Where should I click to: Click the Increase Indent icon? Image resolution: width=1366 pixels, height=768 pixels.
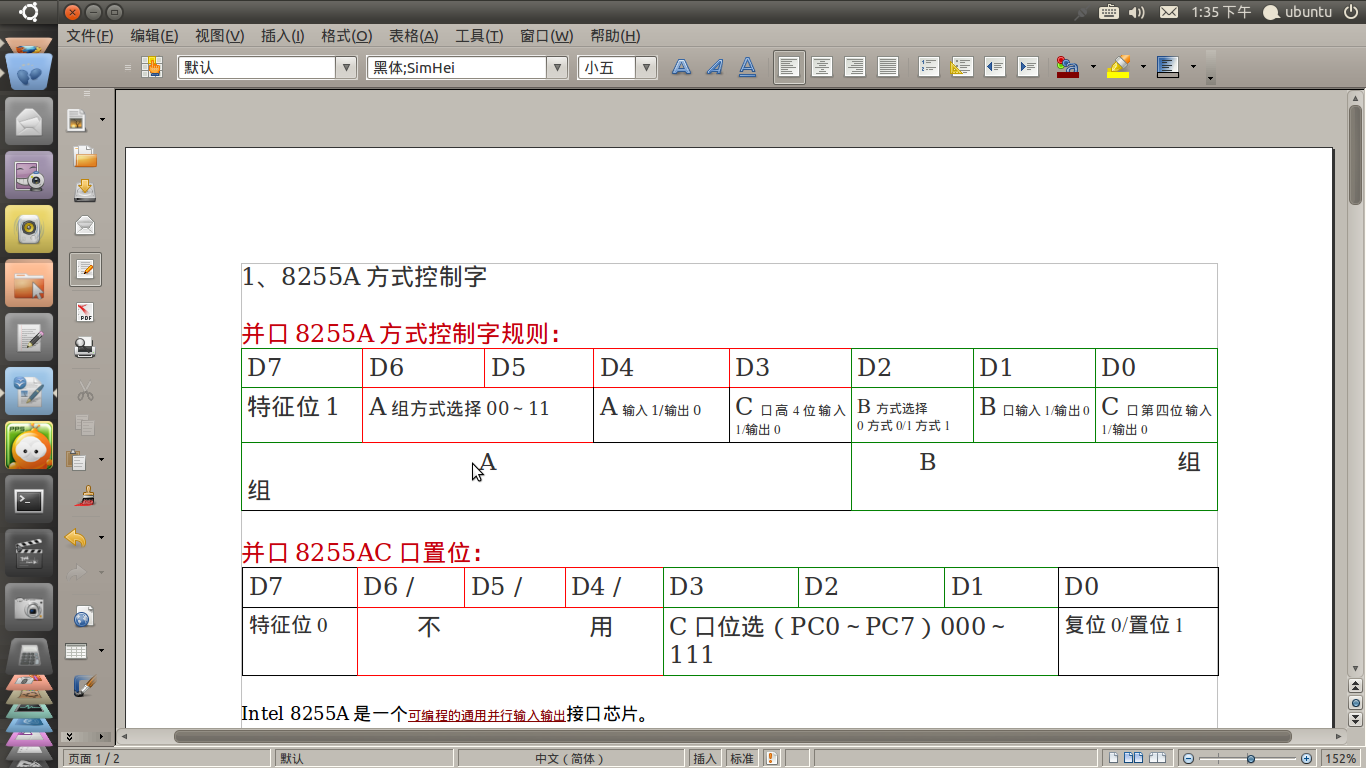point(1028,68)
